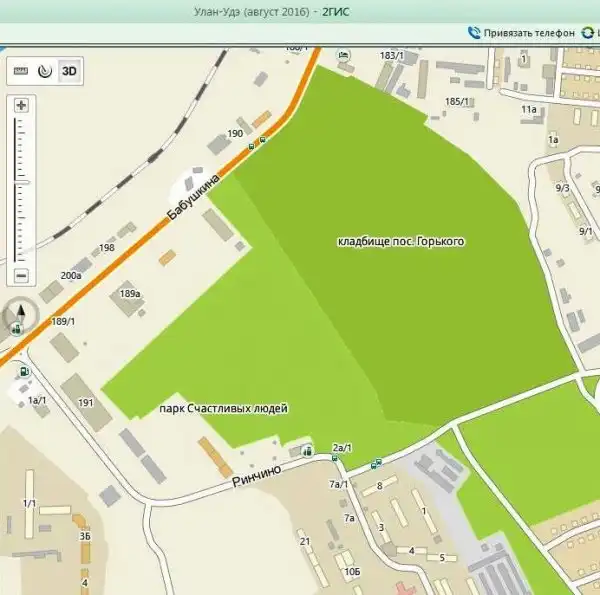Click building number 191

pos(86,402)
